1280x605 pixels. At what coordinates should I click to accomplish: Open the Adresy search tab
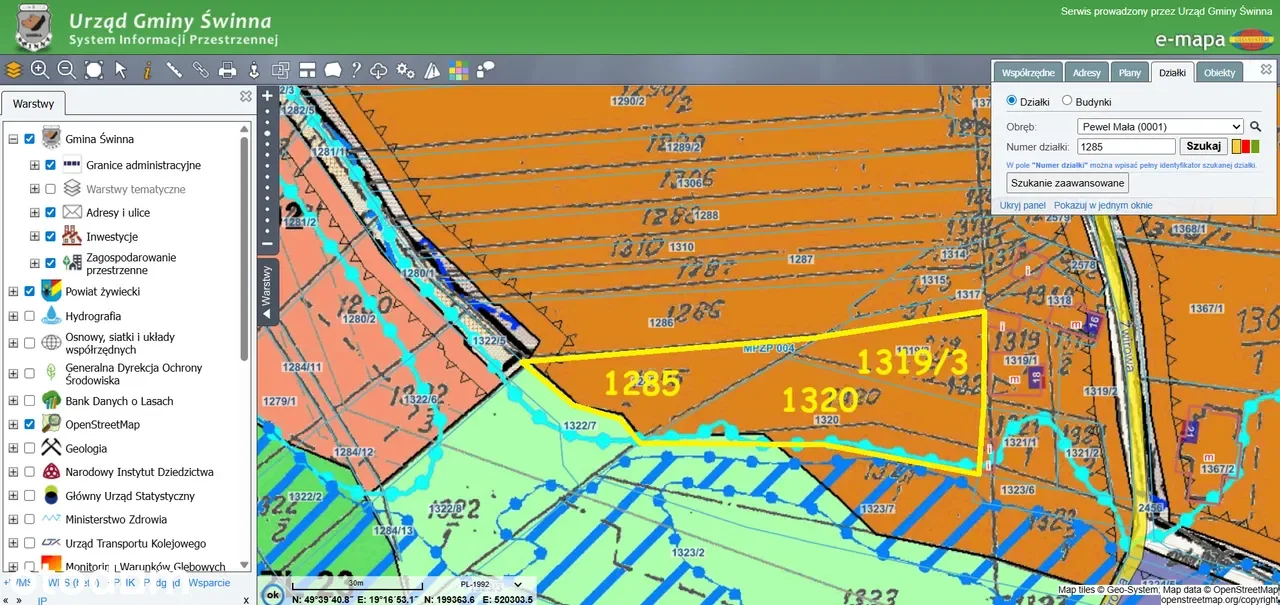[1086, 73]
